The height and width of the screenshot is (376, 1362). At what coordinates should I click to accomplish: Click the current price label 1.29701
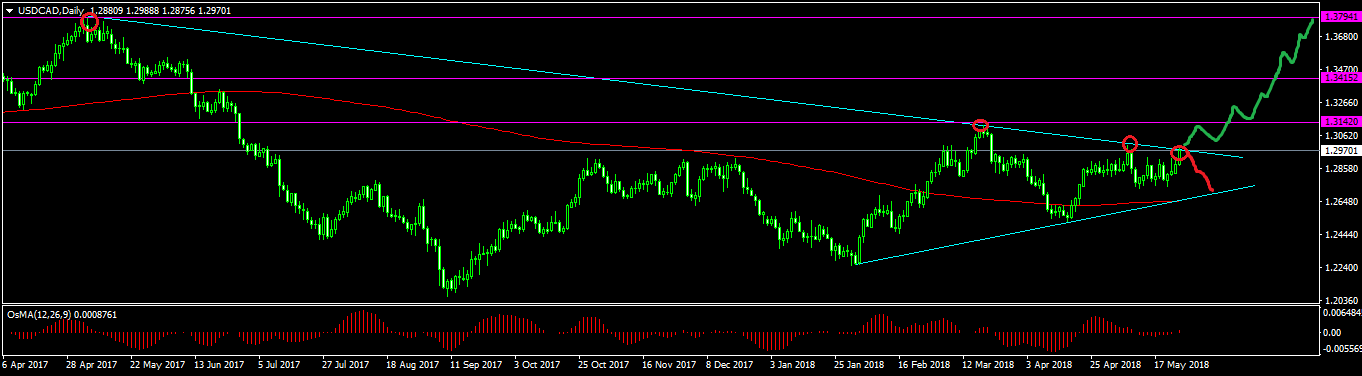(x=1341, y=151)
